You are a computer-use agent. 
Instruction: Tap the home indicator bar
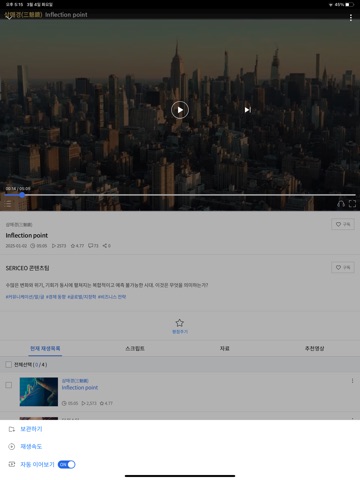pos(180,476)
